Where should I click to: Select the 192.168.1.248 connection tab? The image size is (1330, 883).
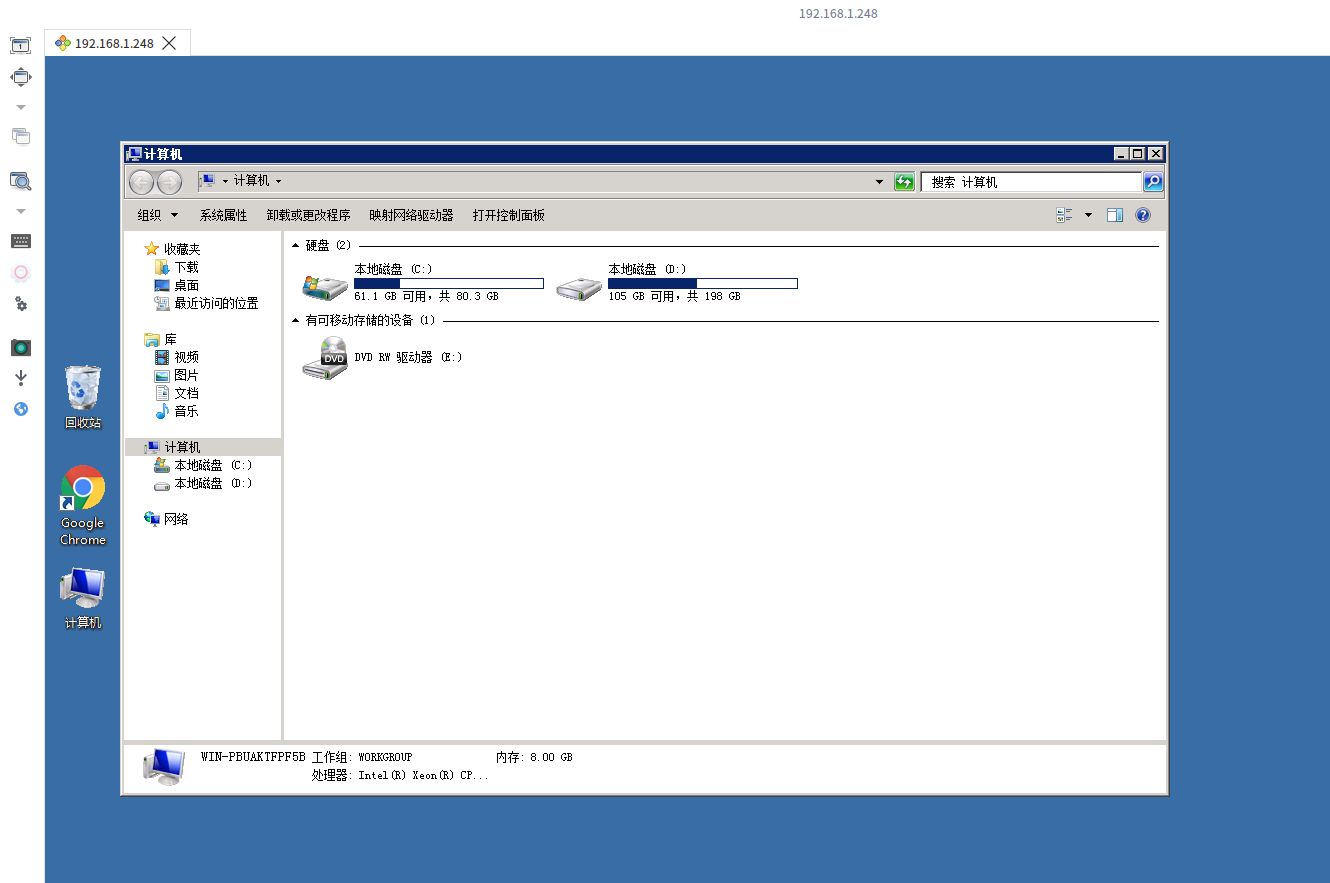pos(117,43)
